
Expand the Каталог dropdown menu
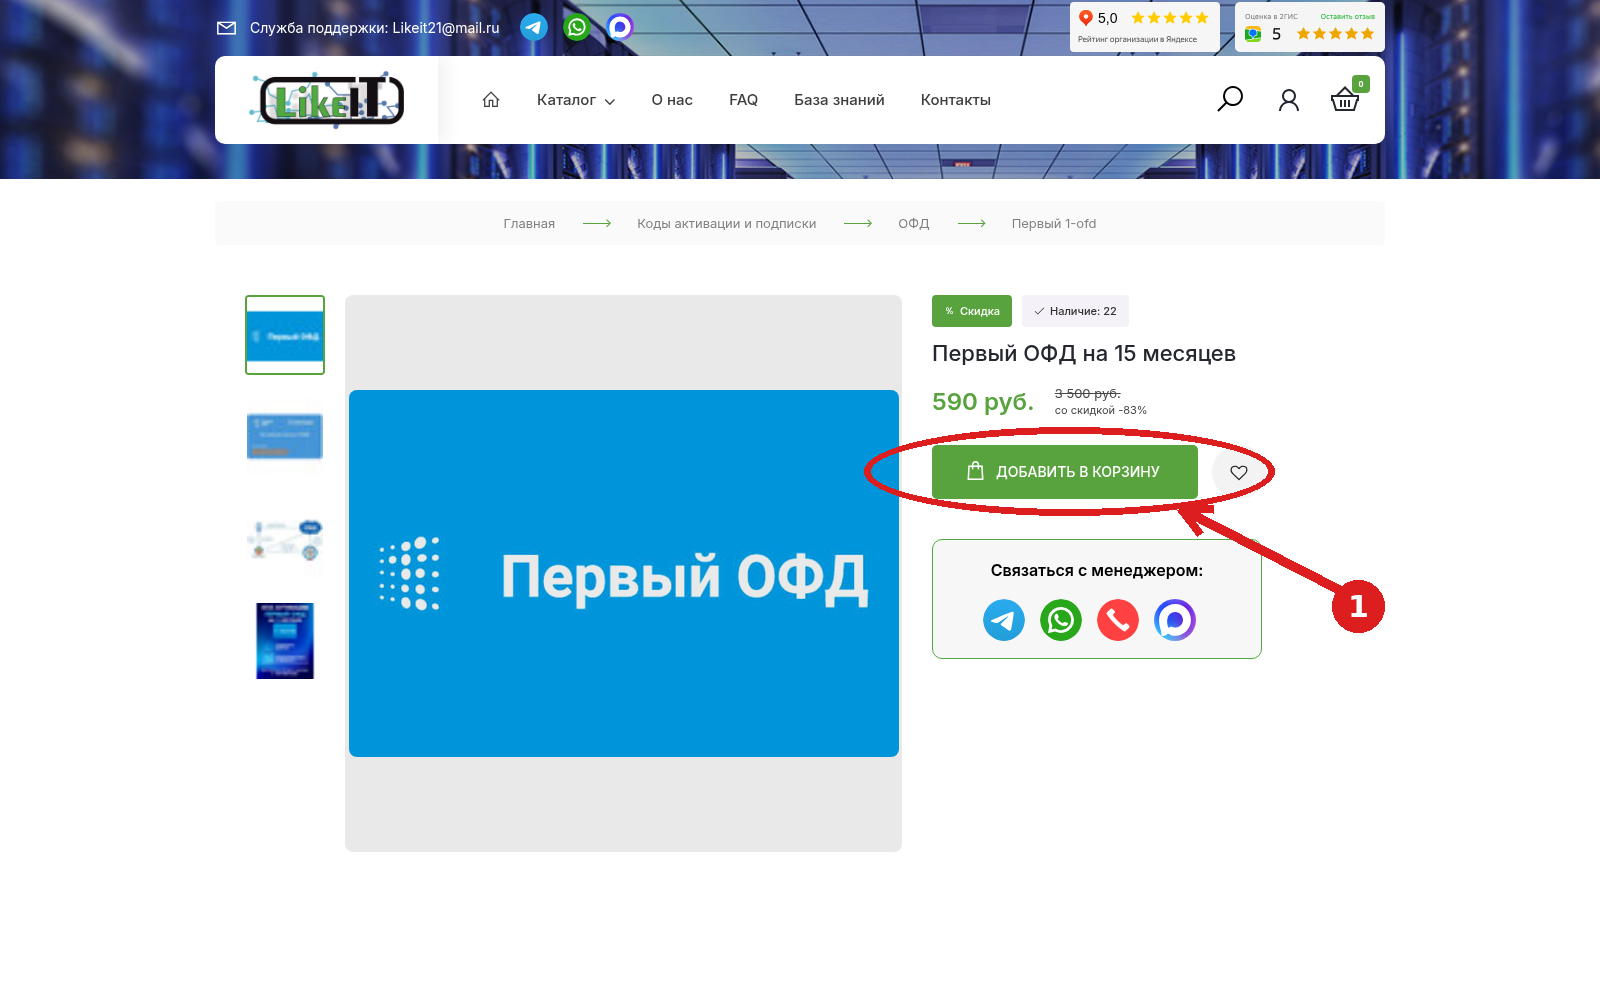(576, 100)
